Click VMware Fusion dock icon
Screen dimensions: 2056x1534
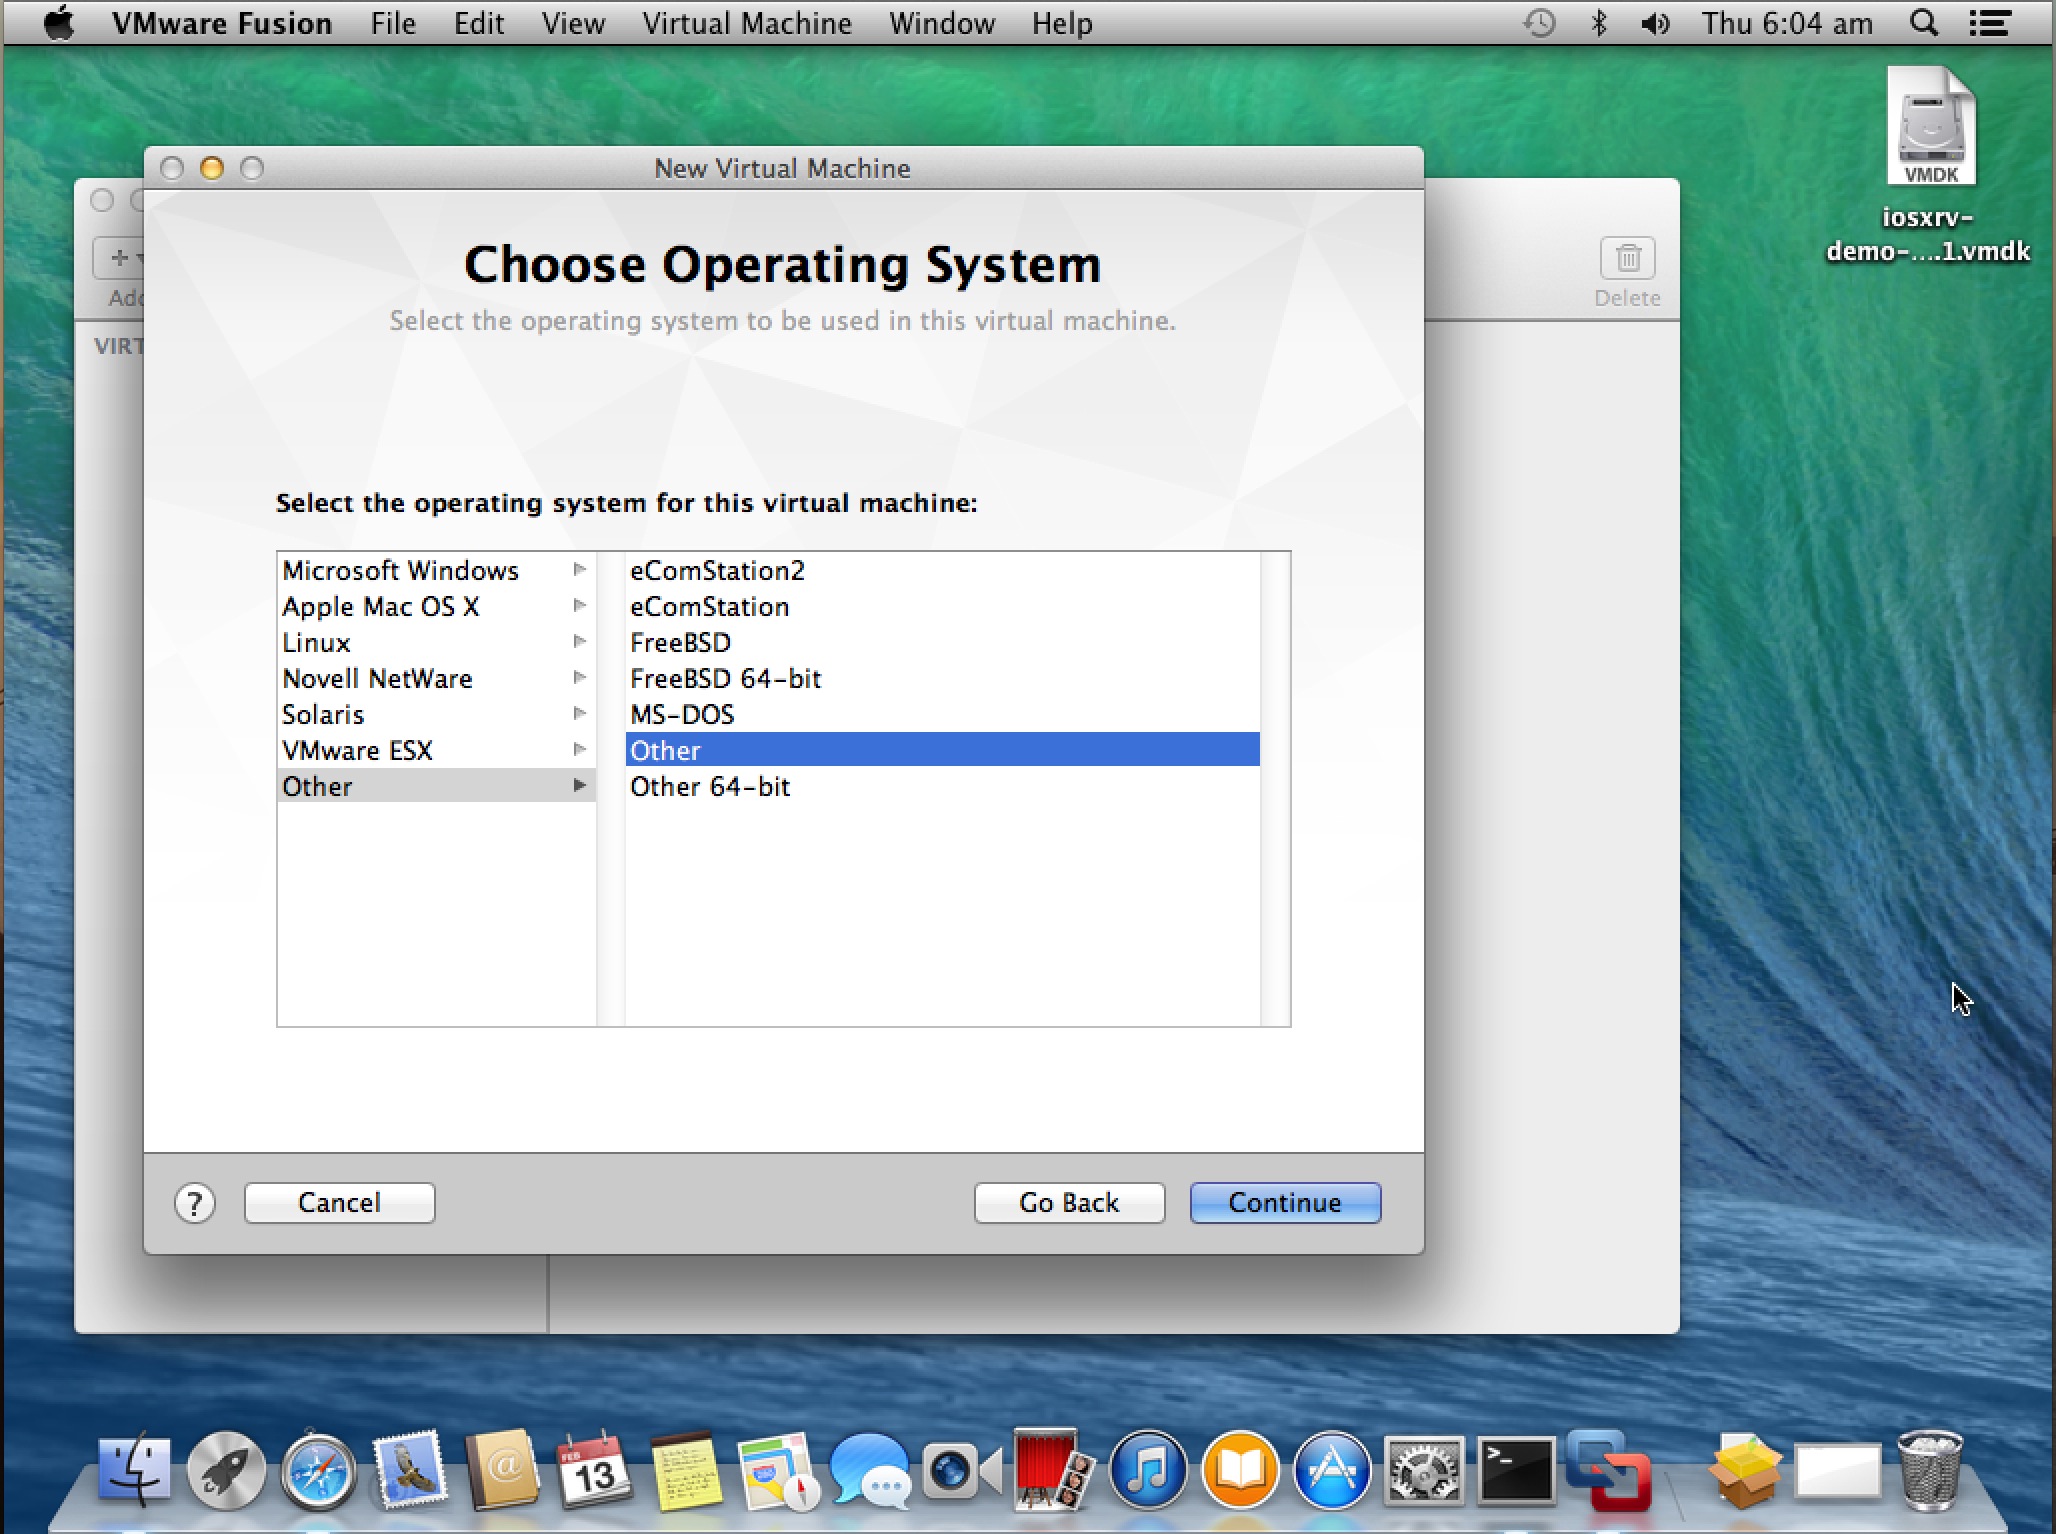click(x=1608, y=1469)
